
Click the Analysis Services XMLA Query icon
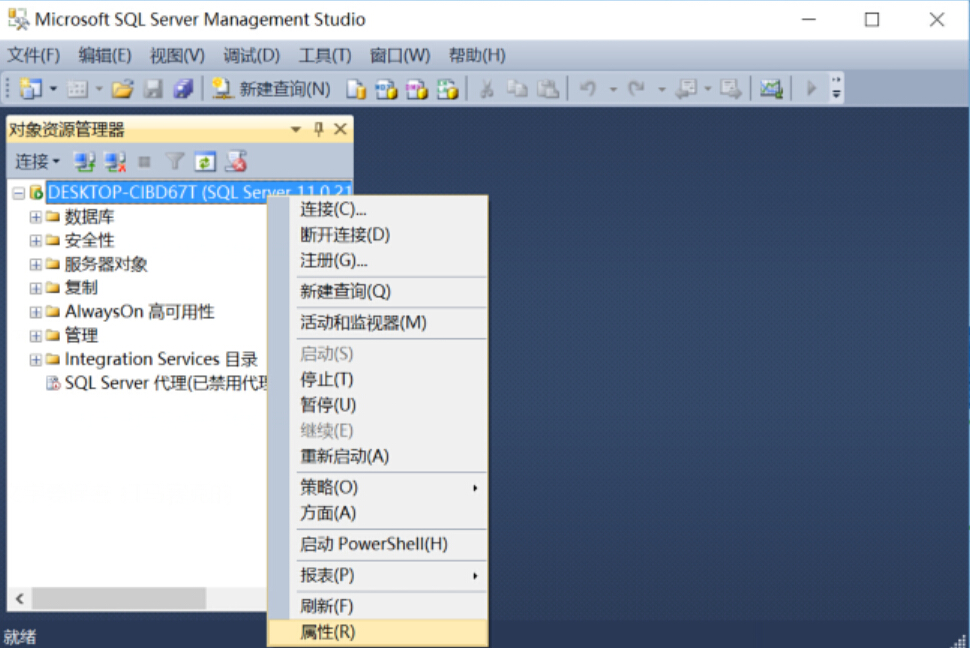pos(447,89)
